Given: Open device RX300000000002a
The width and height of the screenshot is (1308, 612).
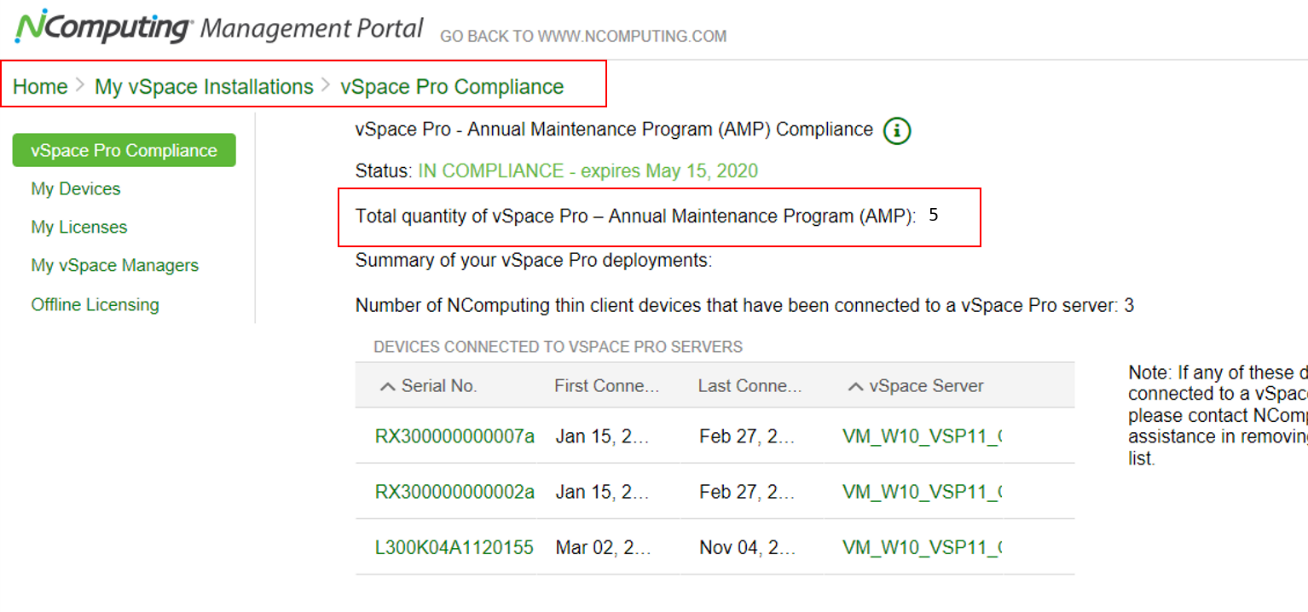Looking at the screenshot, I should [455, 492].
